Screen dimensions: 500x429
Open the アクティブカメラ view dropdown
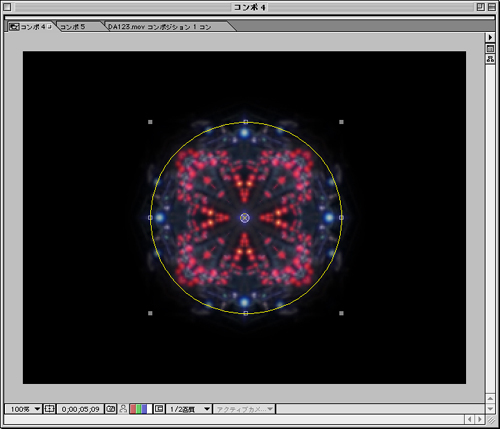[x=245, y=409]
